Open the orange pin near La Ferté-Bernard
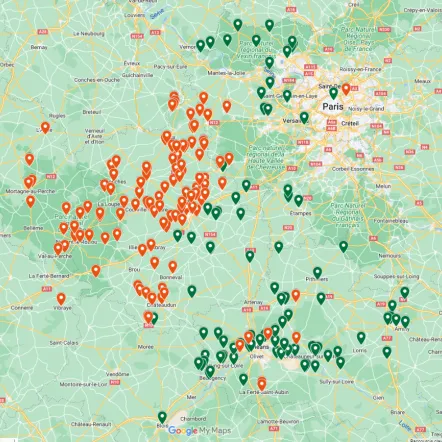442x442 pixels. [96, 271]
